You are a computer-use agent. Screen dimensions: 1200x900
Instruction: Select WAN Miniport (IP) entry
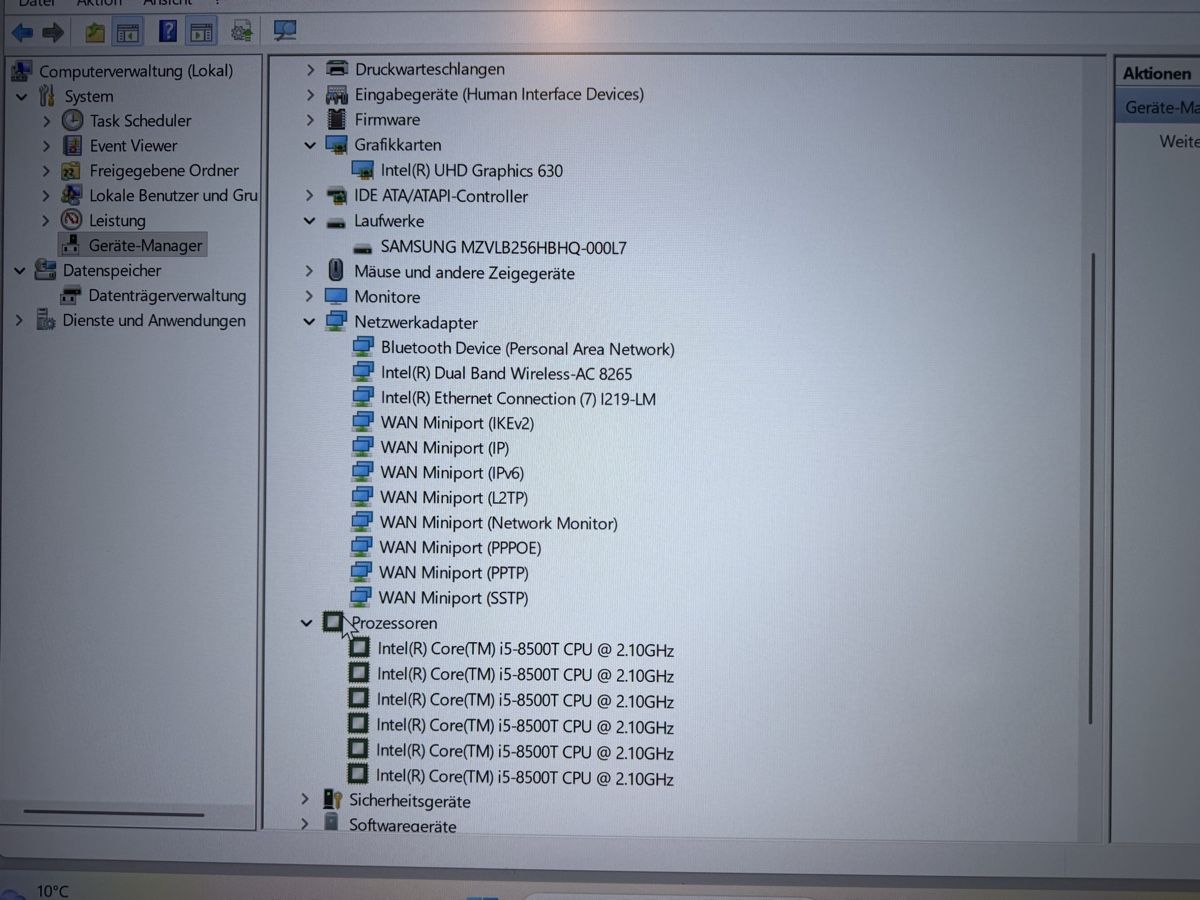click(x=444, y=448)
